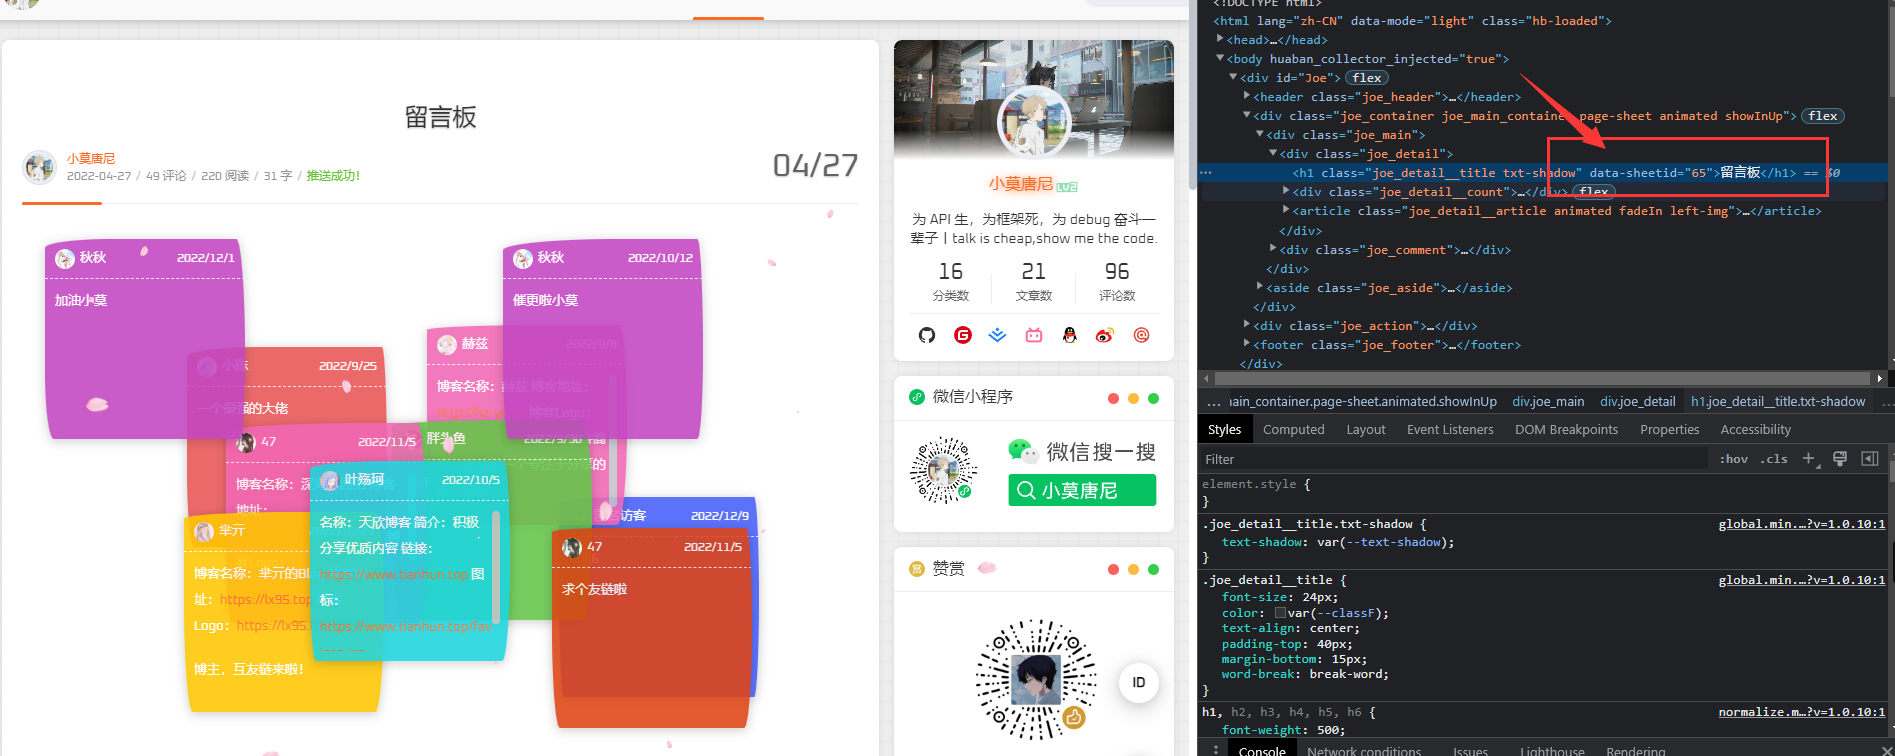The width and height of the screenshot is (1895, 756).
Task: Expand the footer joe_footer node
Action: click(x=1246, y=344)
